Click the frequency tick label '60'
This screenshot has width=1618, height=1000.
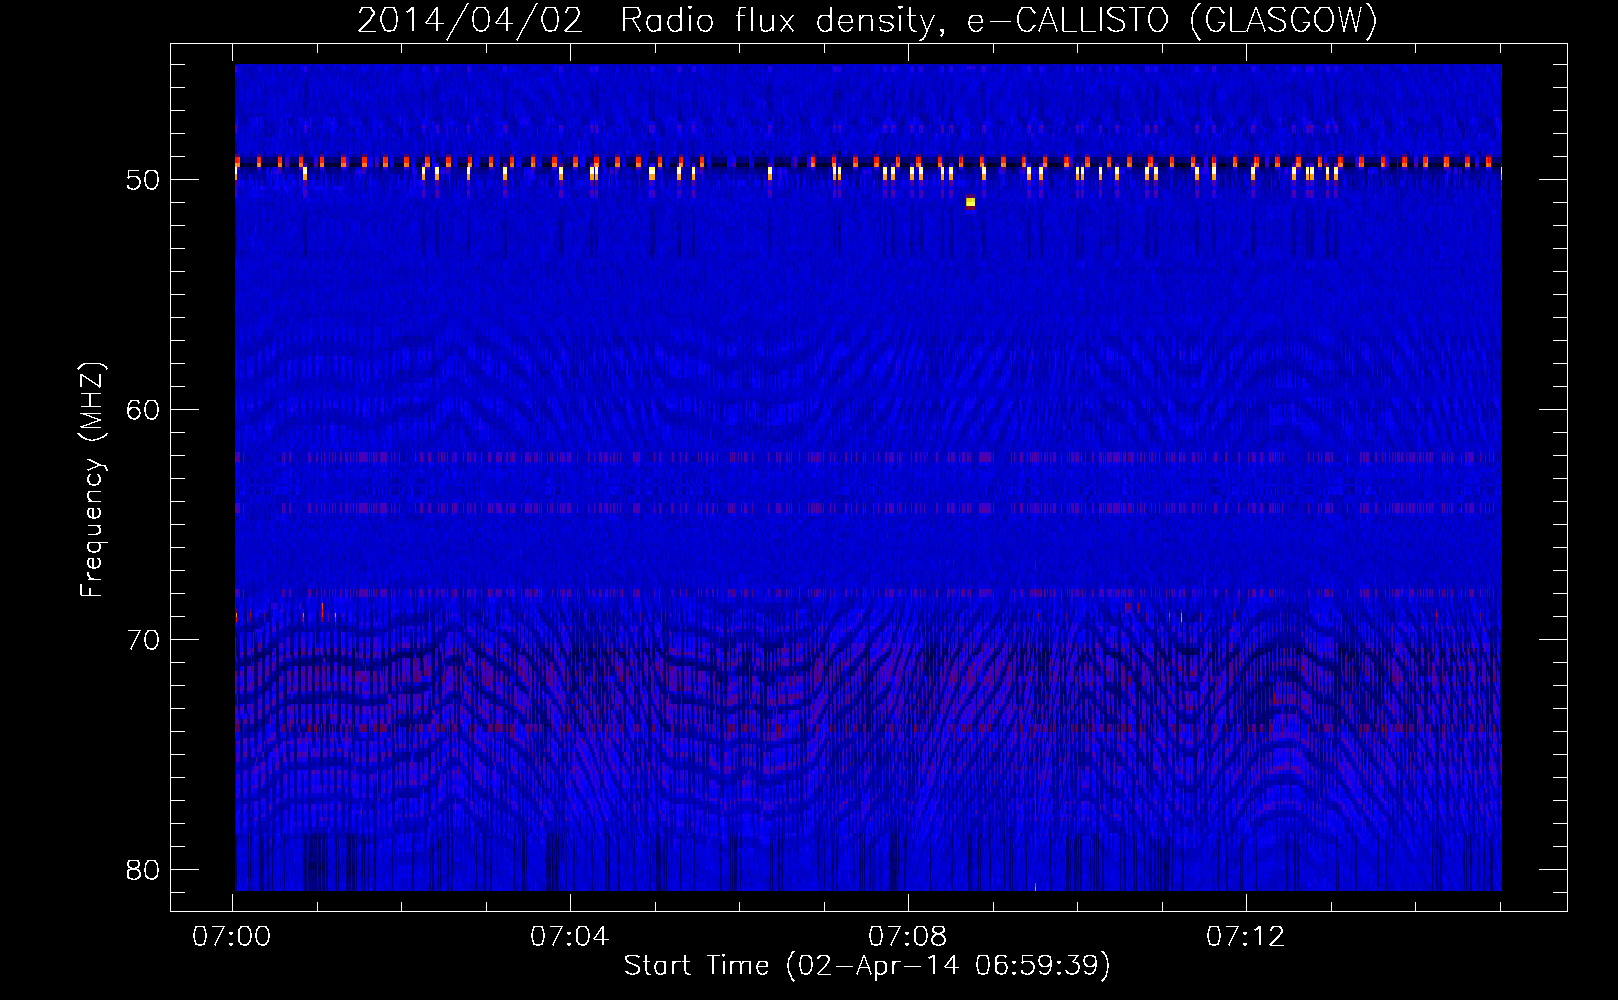point(143,410)
